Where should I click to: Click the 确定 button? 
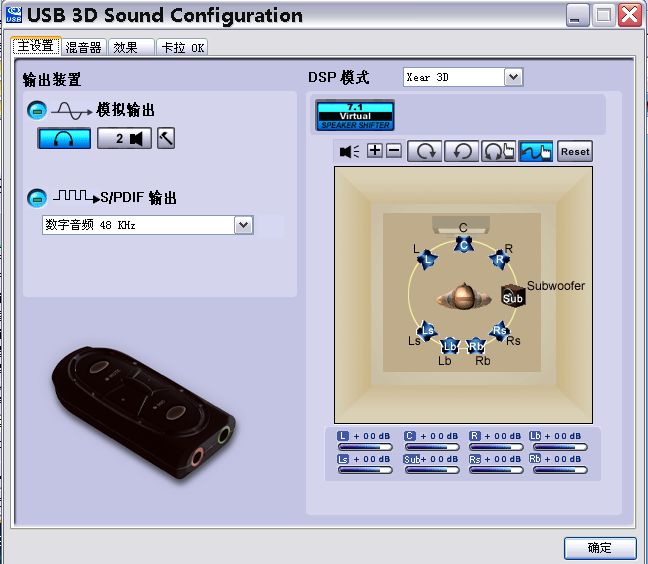click(600, 548)
